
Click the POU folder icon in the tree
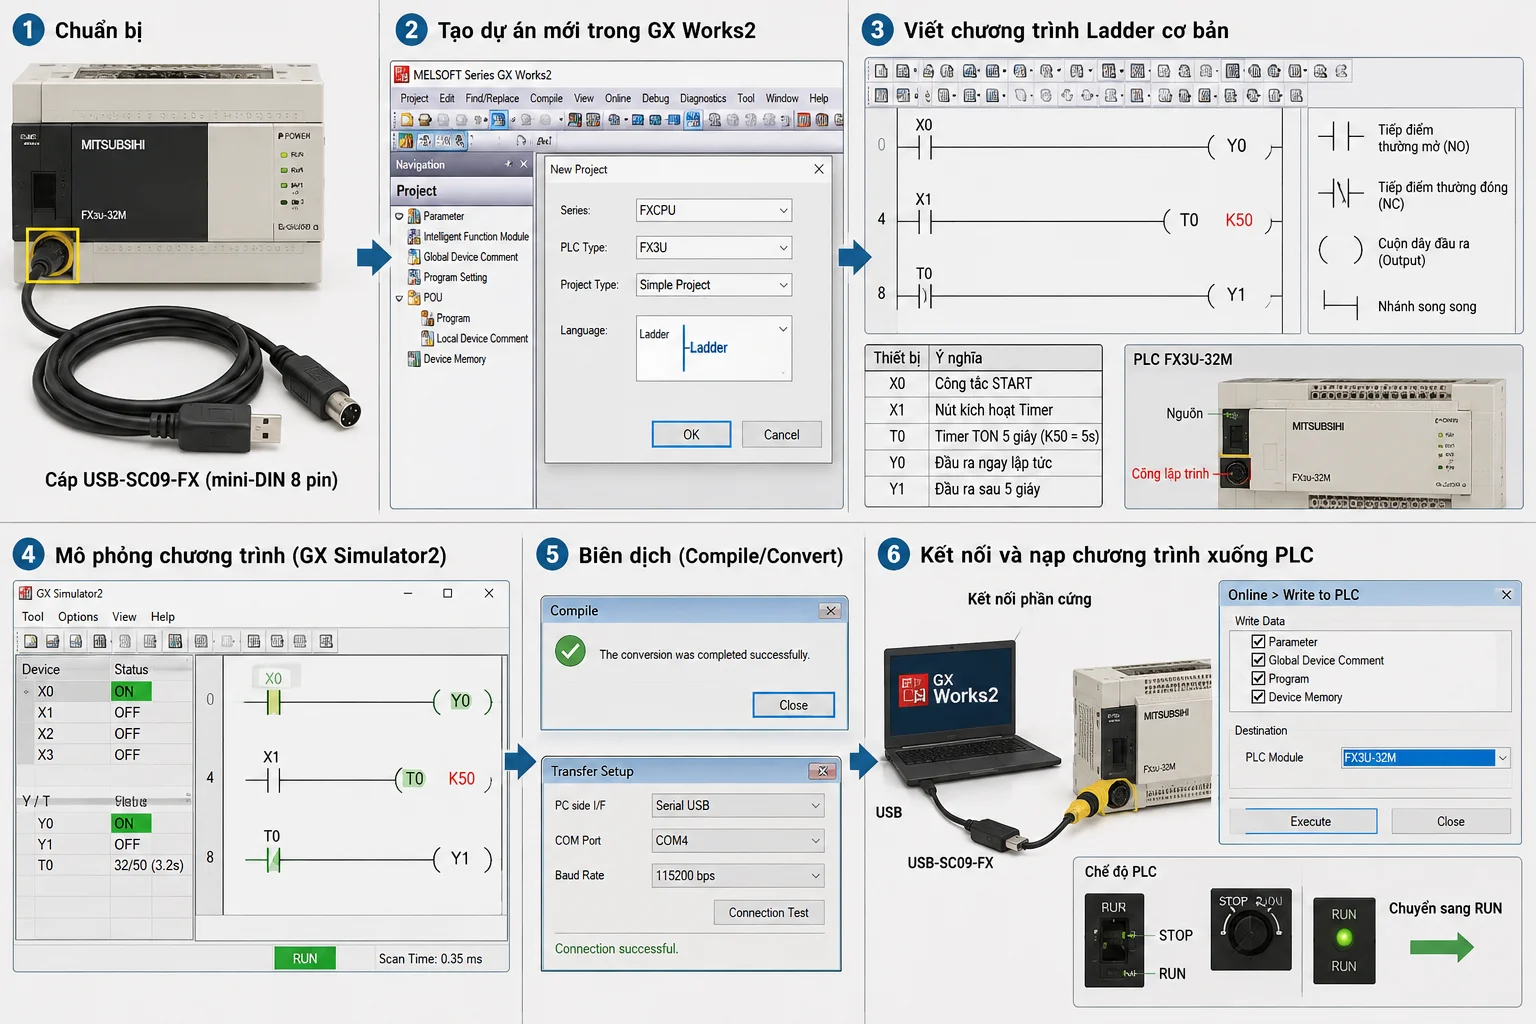(x=414, y=297)
